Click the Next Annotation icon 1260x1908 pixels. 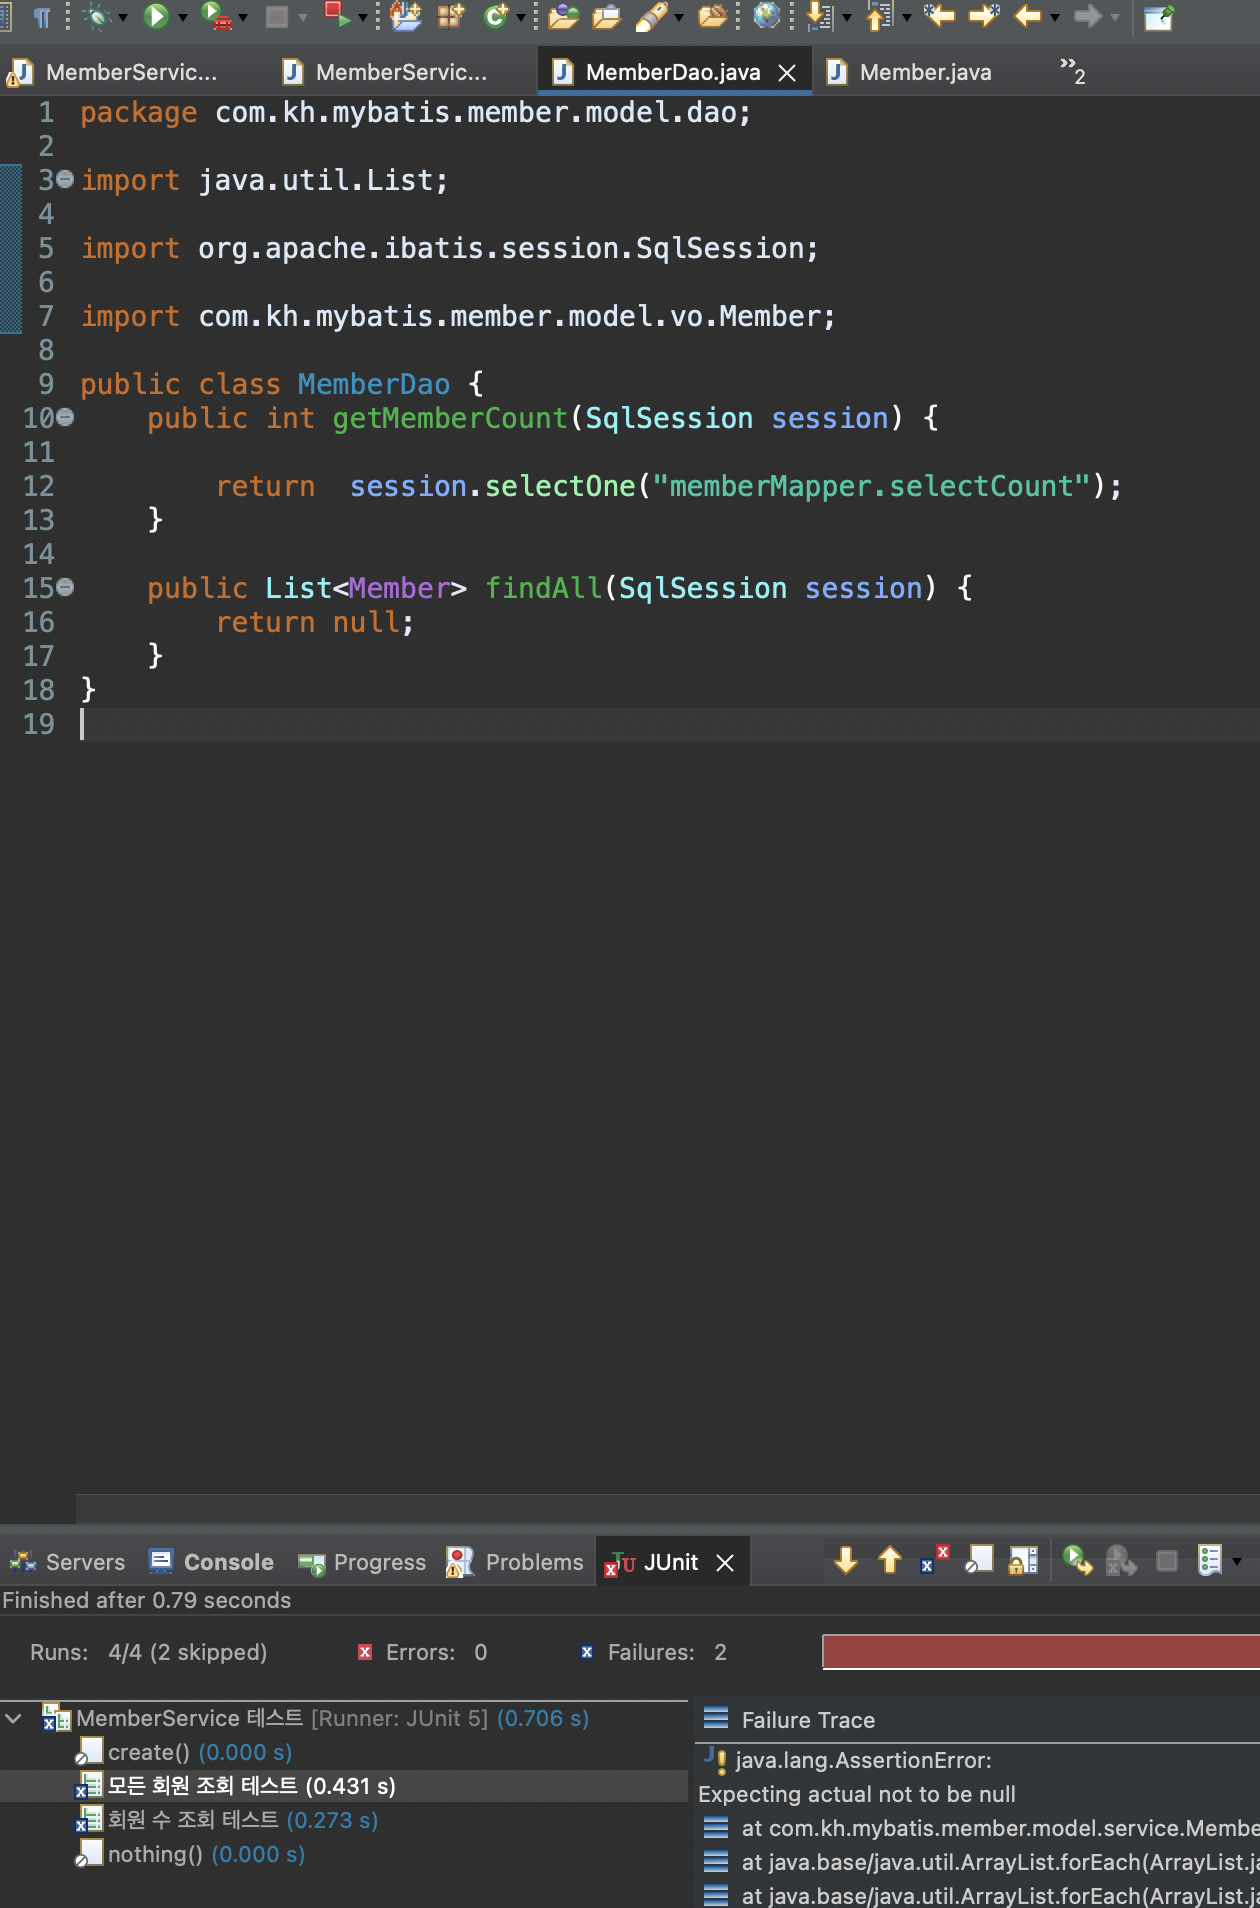[x=820, y=16]
